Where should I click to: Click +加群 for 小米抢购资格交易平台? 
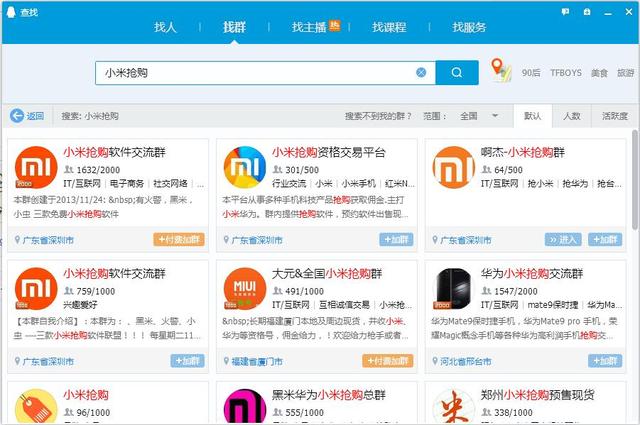pos(396,239)
